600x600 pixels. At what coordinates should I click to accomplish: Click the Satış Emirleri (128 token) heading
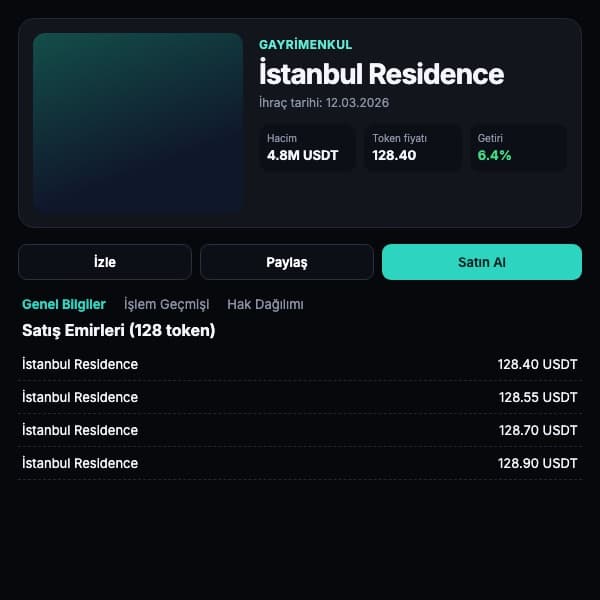click(119, 330)
